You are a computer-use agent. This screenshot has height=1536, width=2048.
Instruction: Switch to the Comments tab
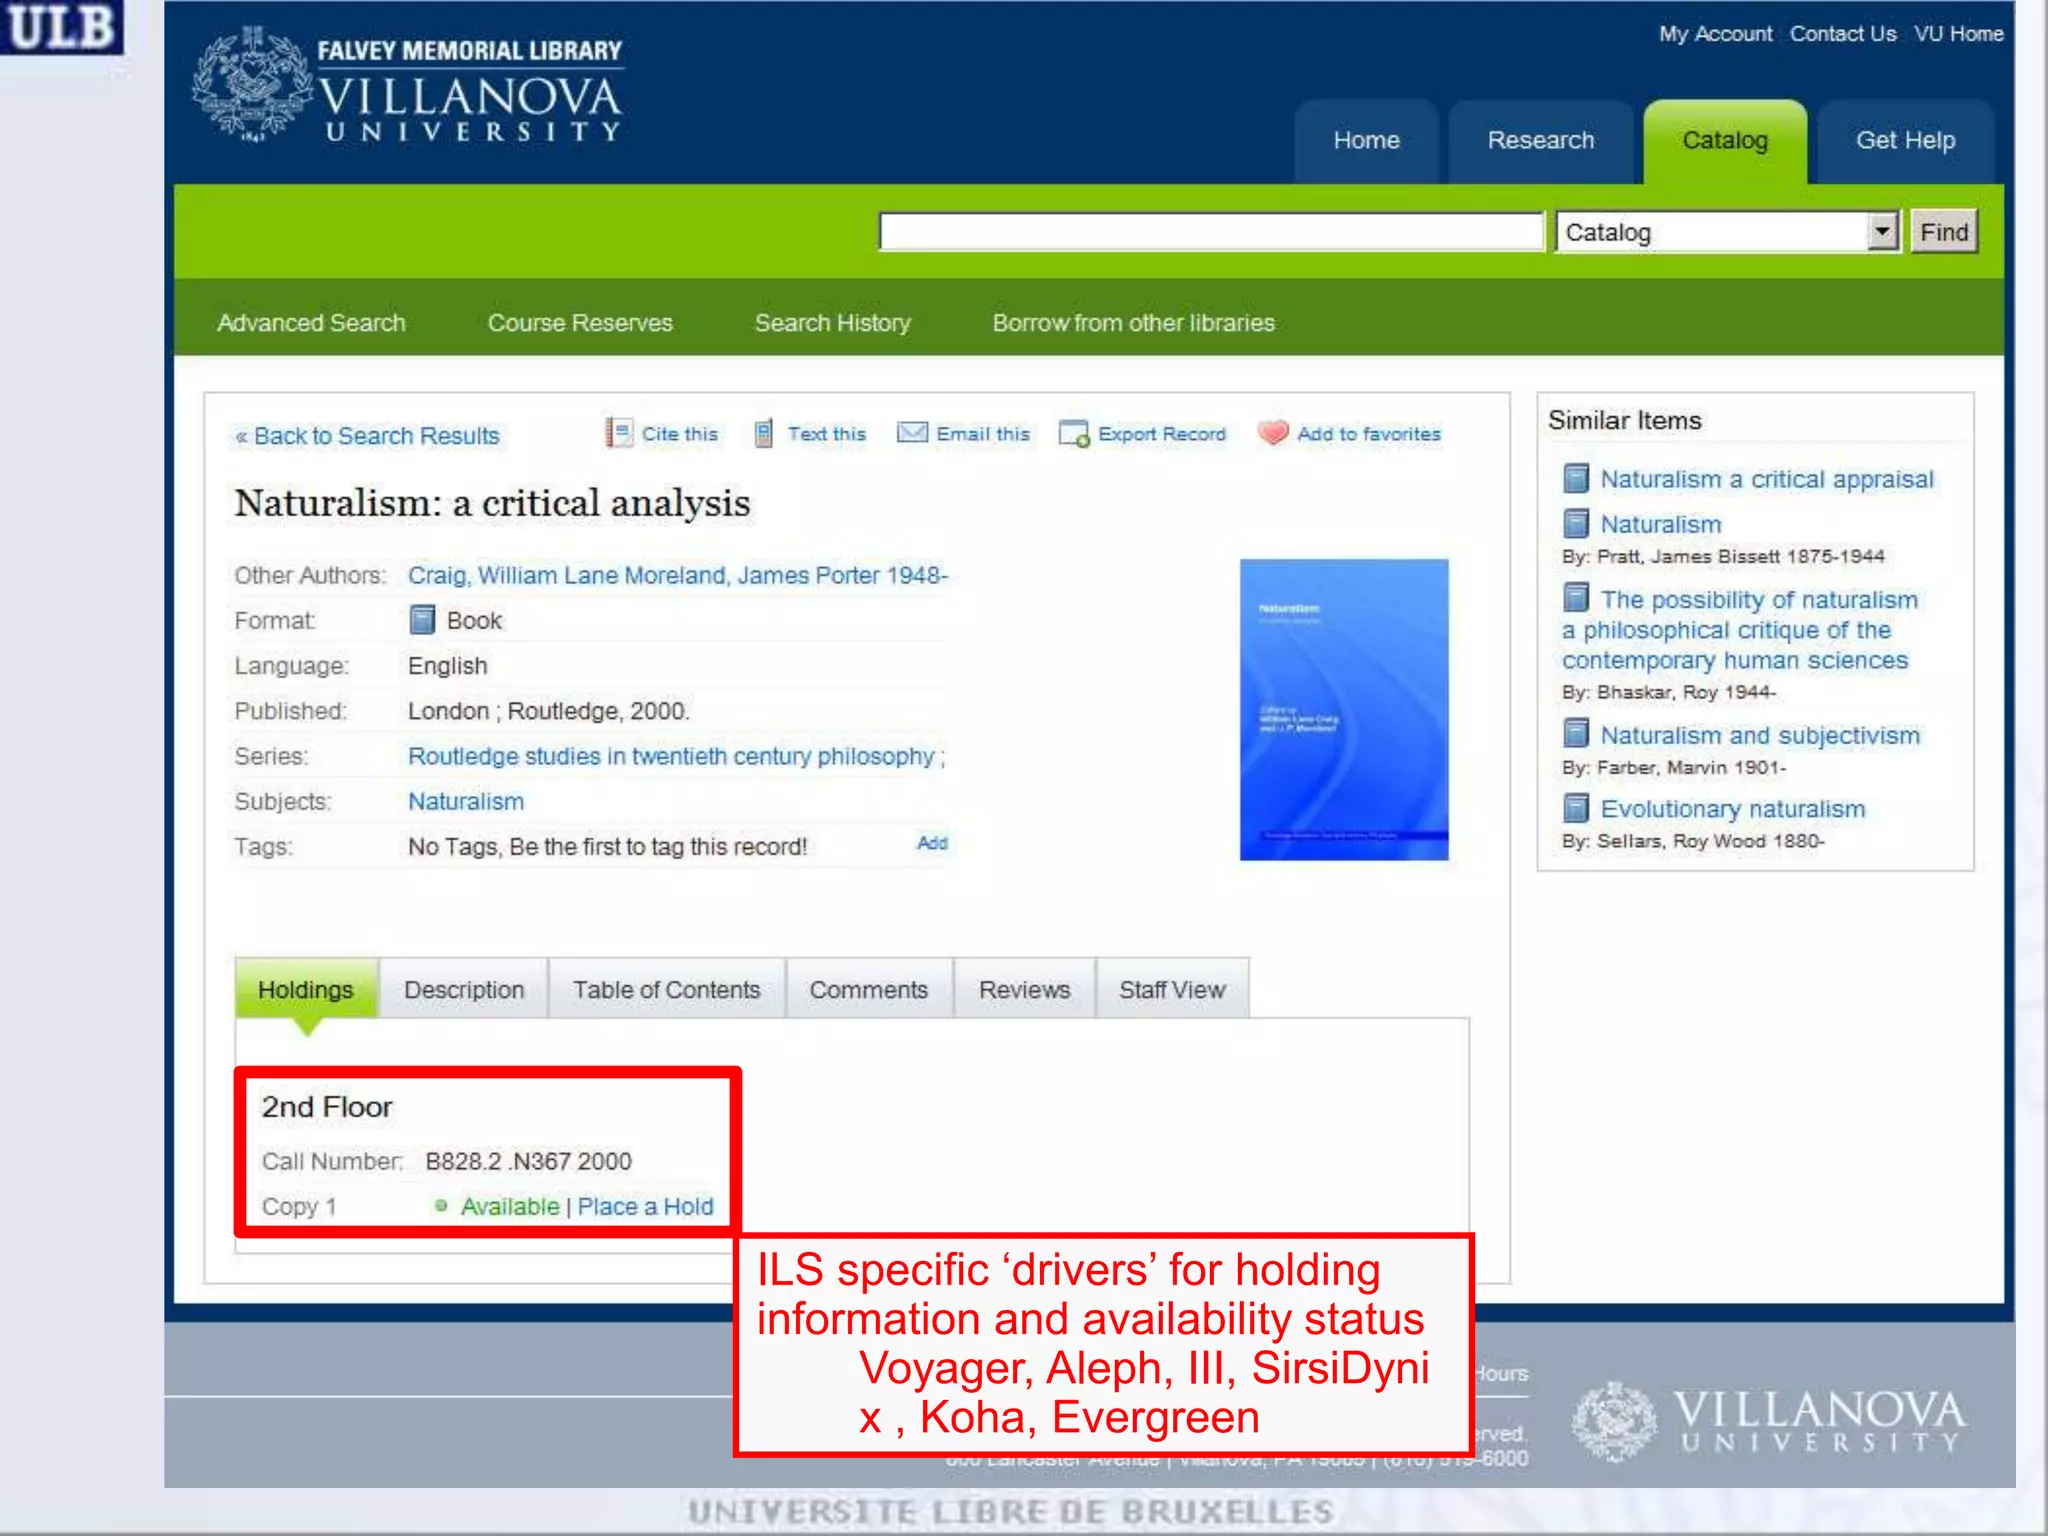868,989
